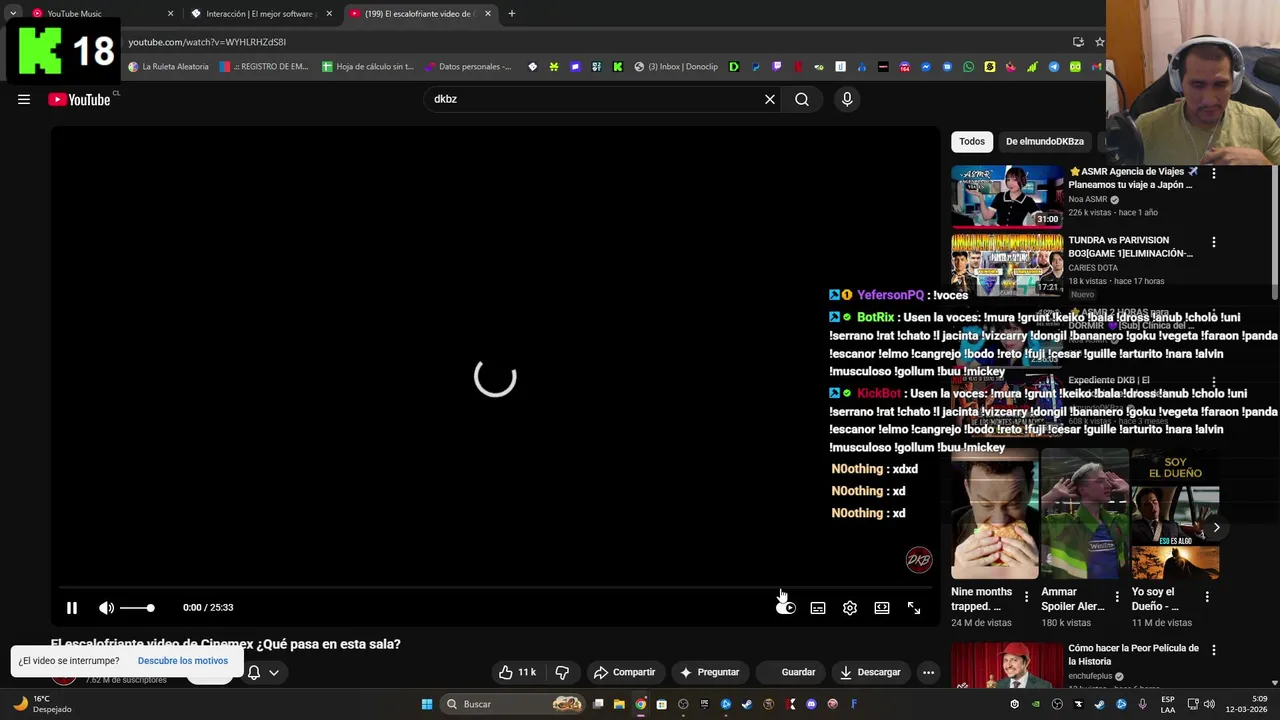Image resolution: width=1280 pixels, height=720 pixels.
Task: Adjust the player volume slider
Action: [x=137, y=607]
